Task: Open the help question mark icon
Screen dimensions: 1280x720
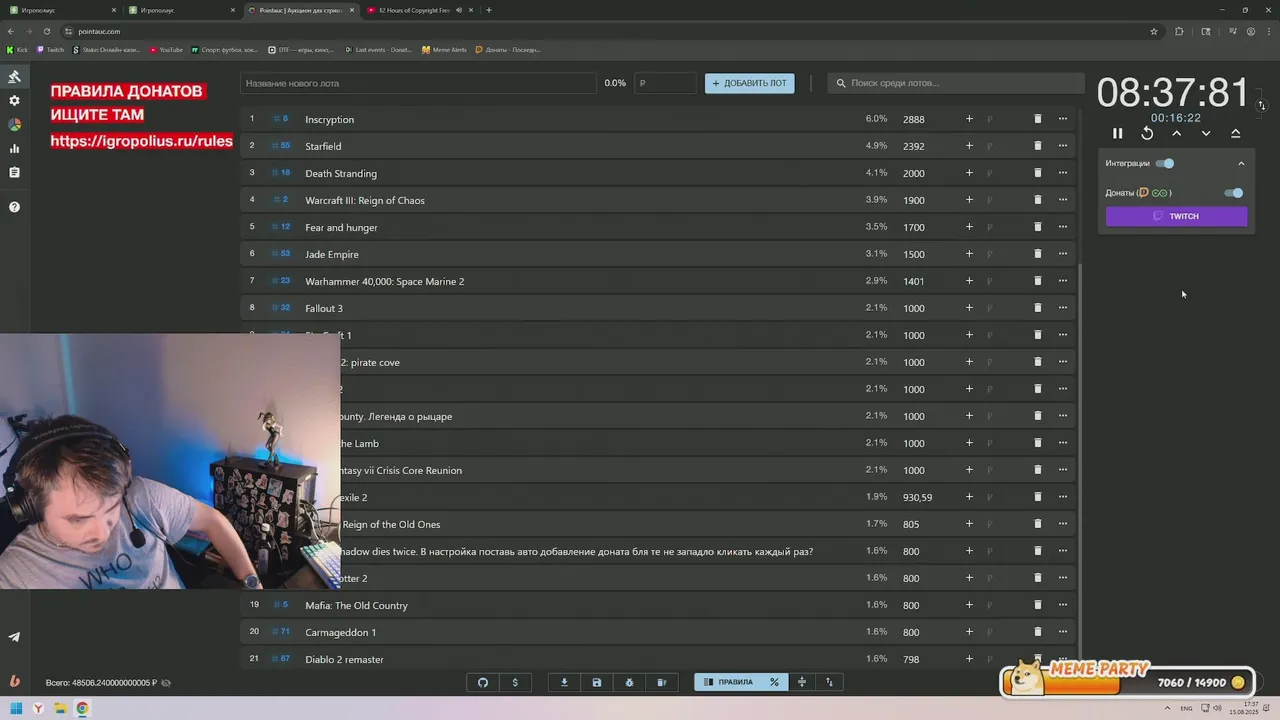Action: click(x=14, y=207)
